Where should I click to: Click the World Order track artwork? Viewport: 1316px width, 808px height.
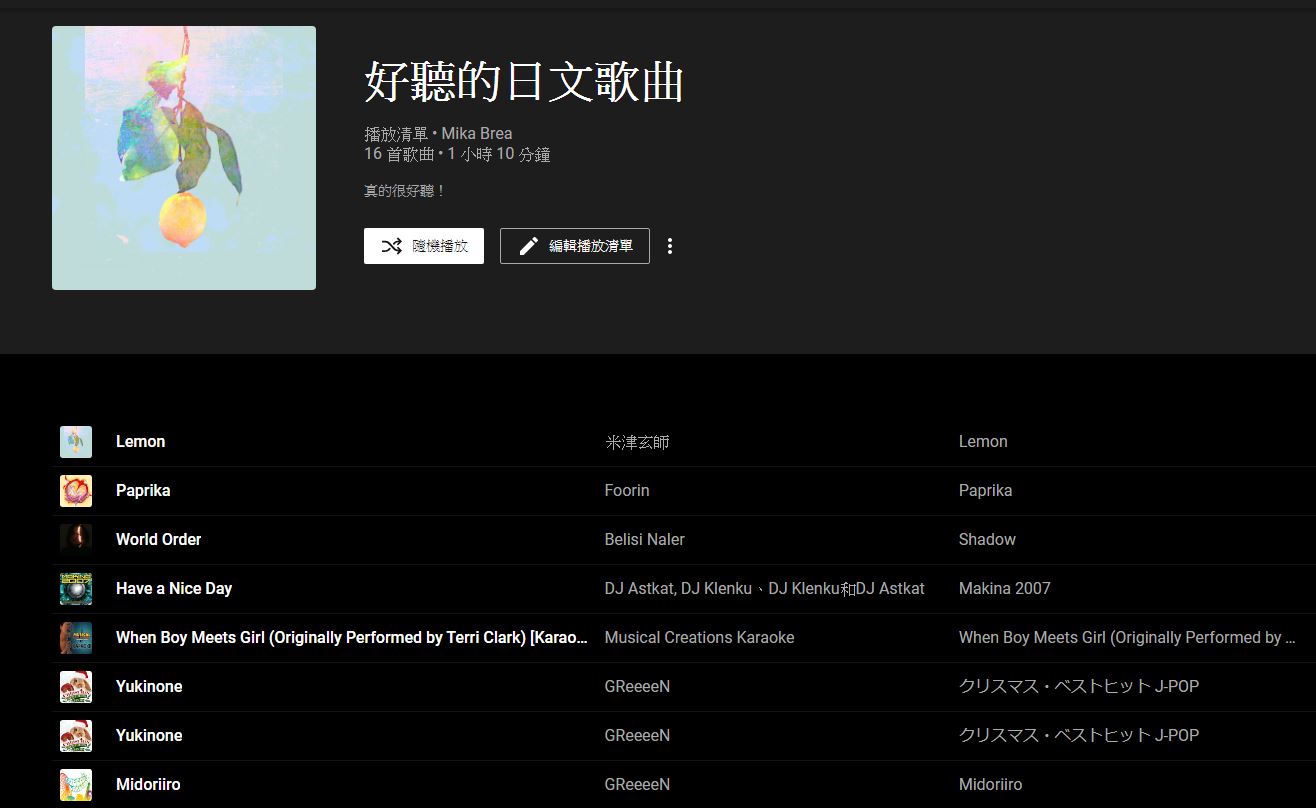pos(75,539)
